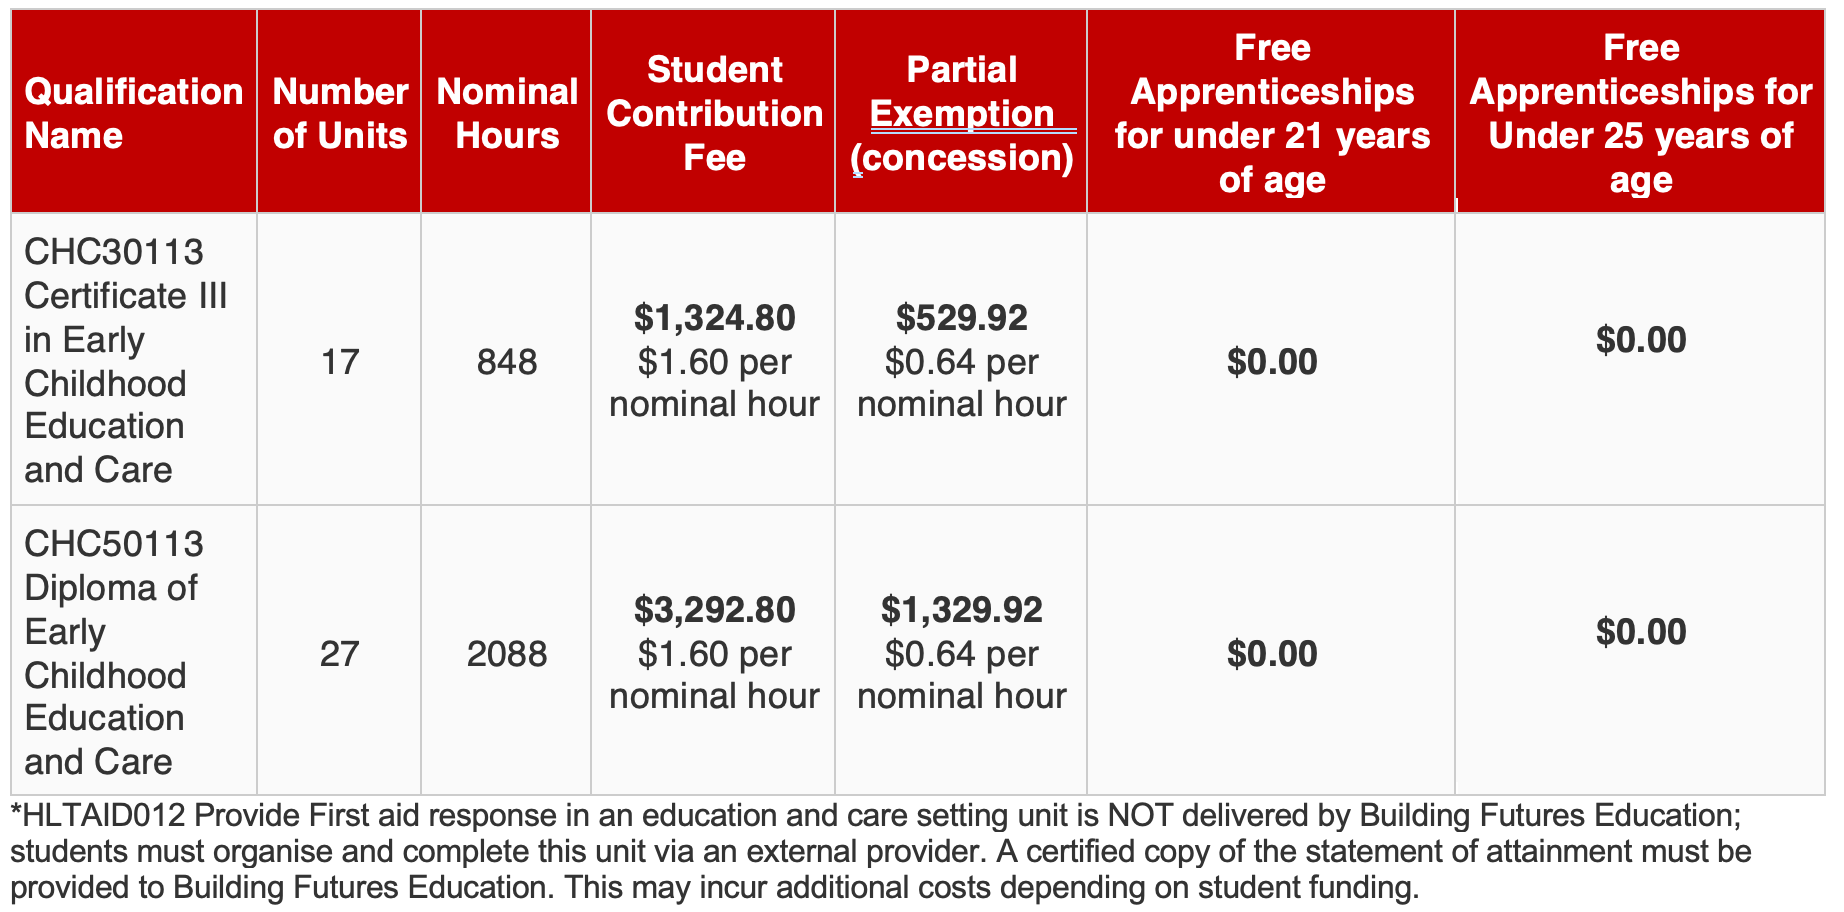Screen dimensions: 1844x912
Task: Select the CHC50113 Diploma qualification cell
Action: point(134,651)
